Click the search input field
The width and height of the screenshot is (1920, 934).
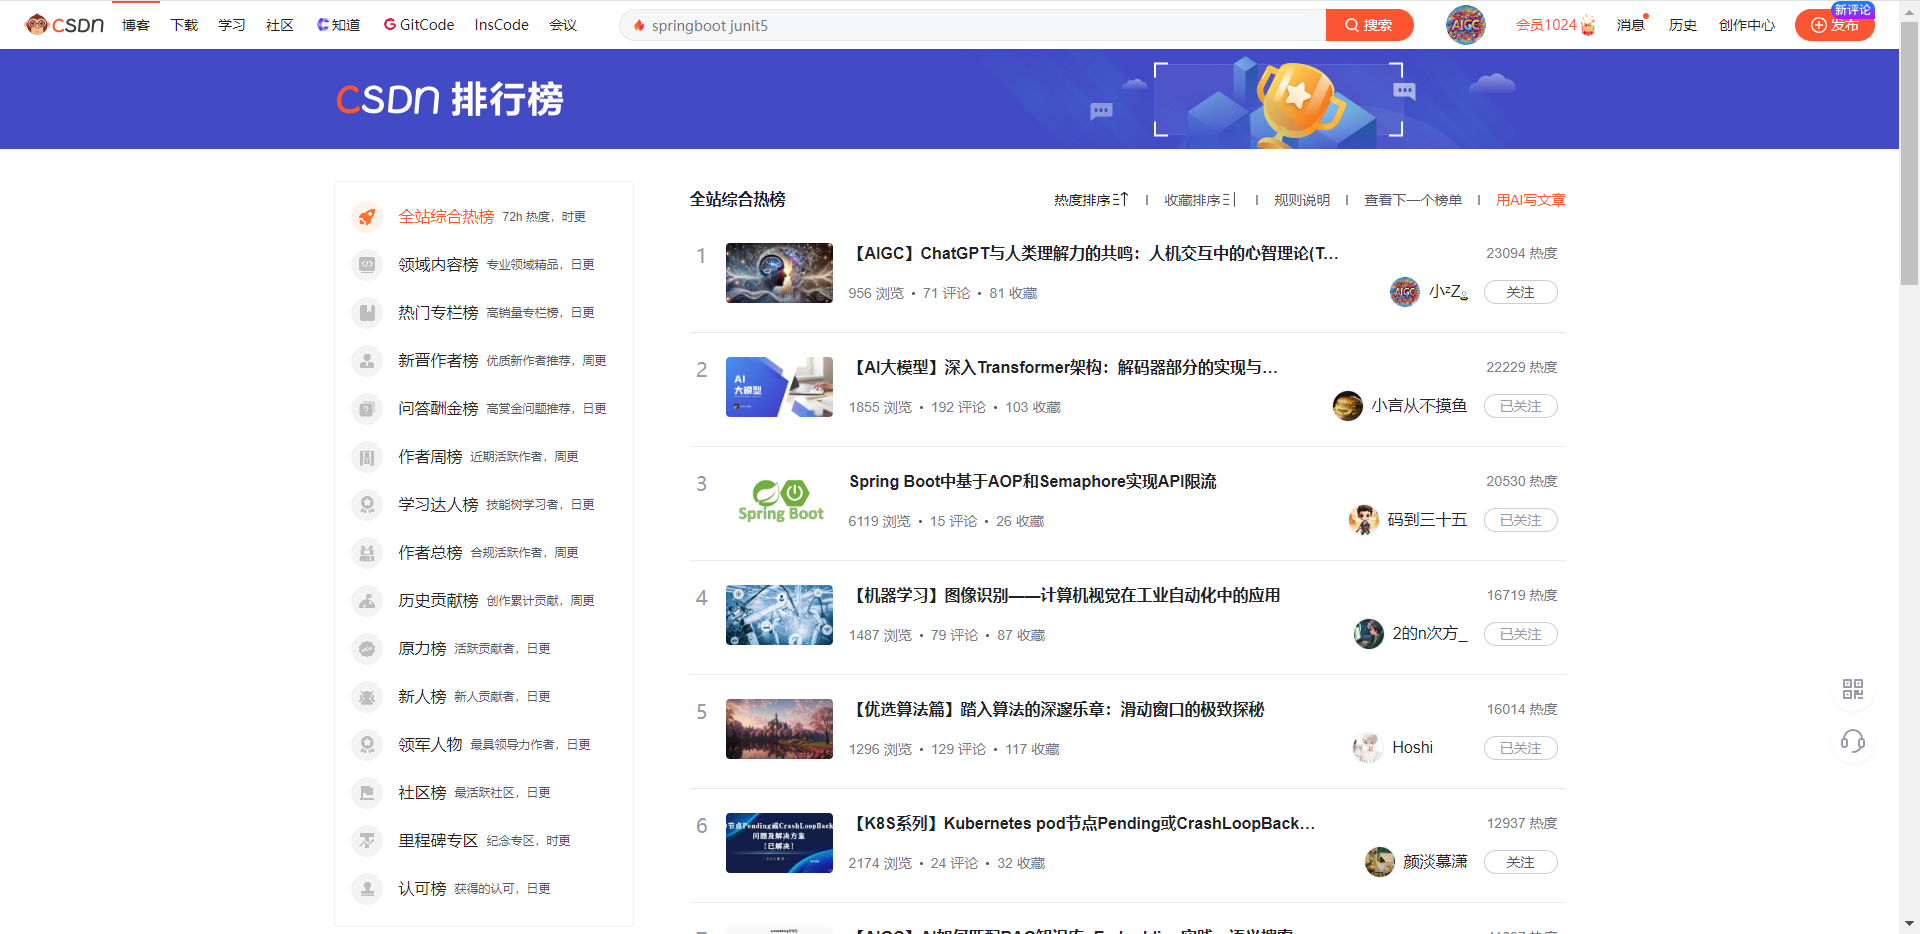coord(980,25)
